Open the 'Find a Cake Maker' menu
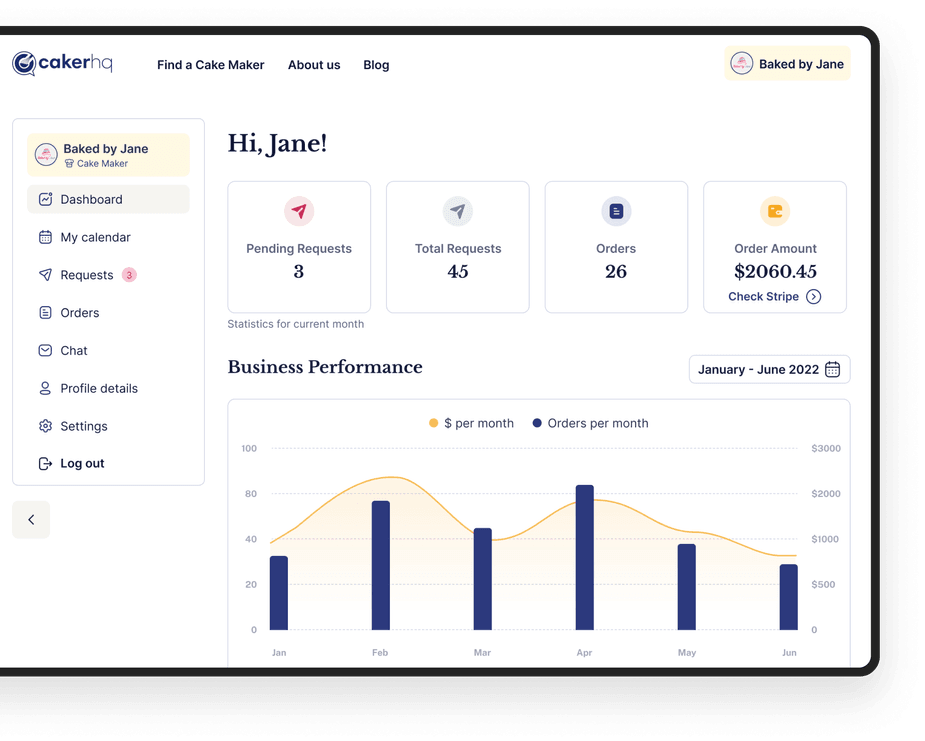This screenshot has width=925, height=741. 210,65
